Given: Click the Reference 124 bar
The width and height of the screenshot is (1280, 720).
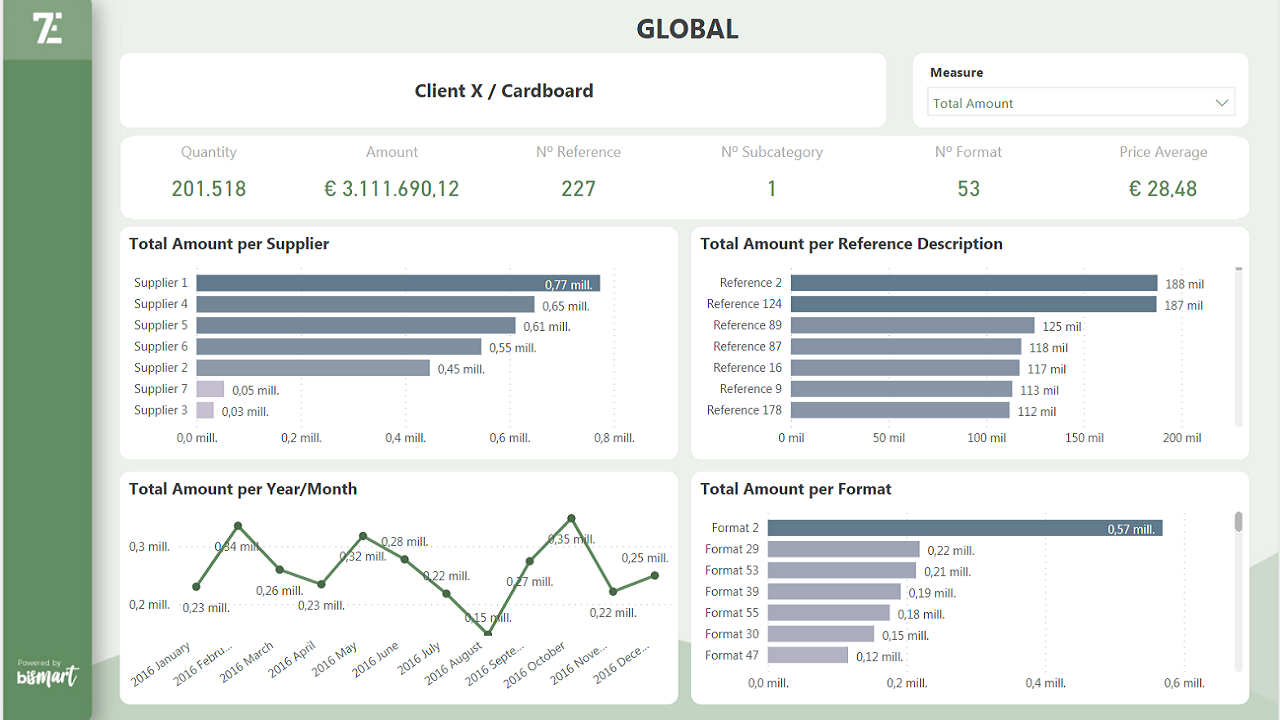Looking at the screenshot, I should 973,305.
